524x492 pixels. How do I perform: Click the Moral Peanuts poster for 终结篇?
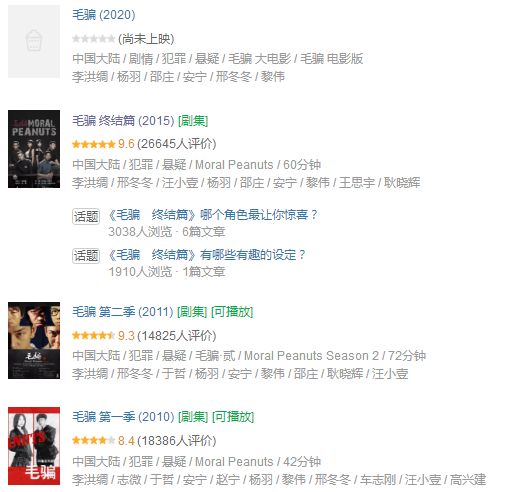pyautogui.click(x=34, y=149)
